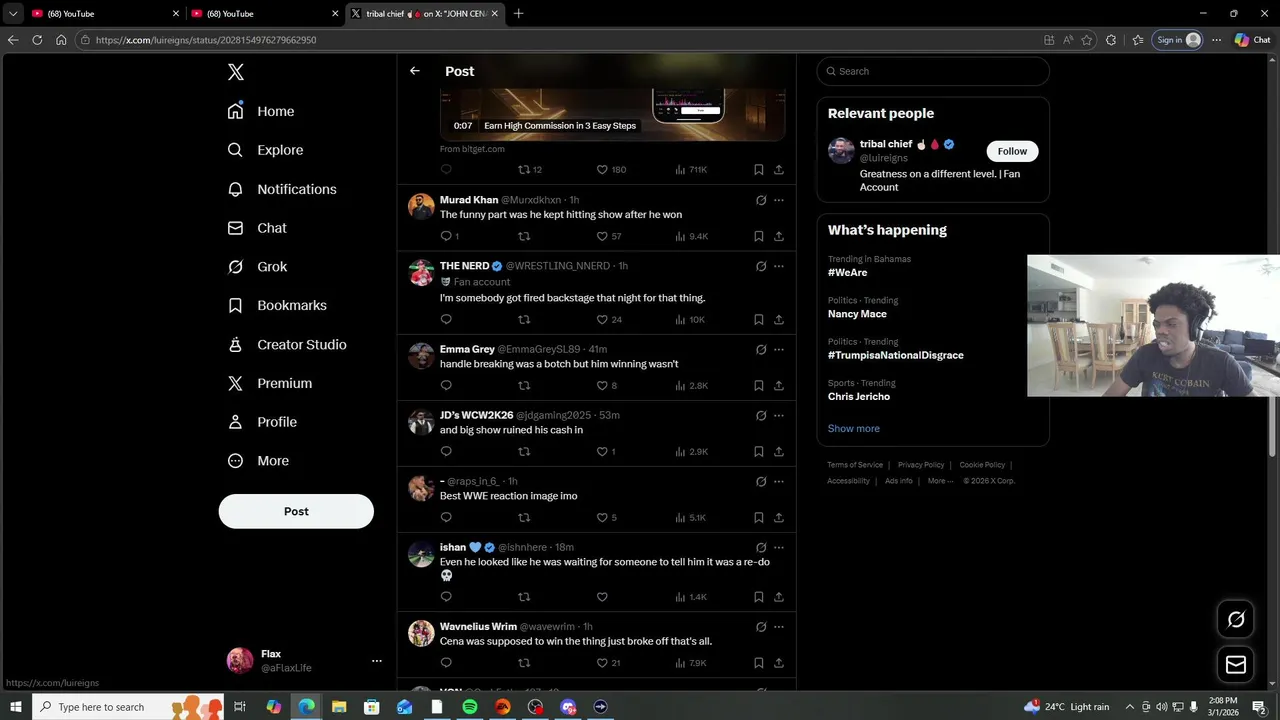Open the tab search dropdown in the browser
This screenshot has height=720, width=1280.
click(13, 14)
